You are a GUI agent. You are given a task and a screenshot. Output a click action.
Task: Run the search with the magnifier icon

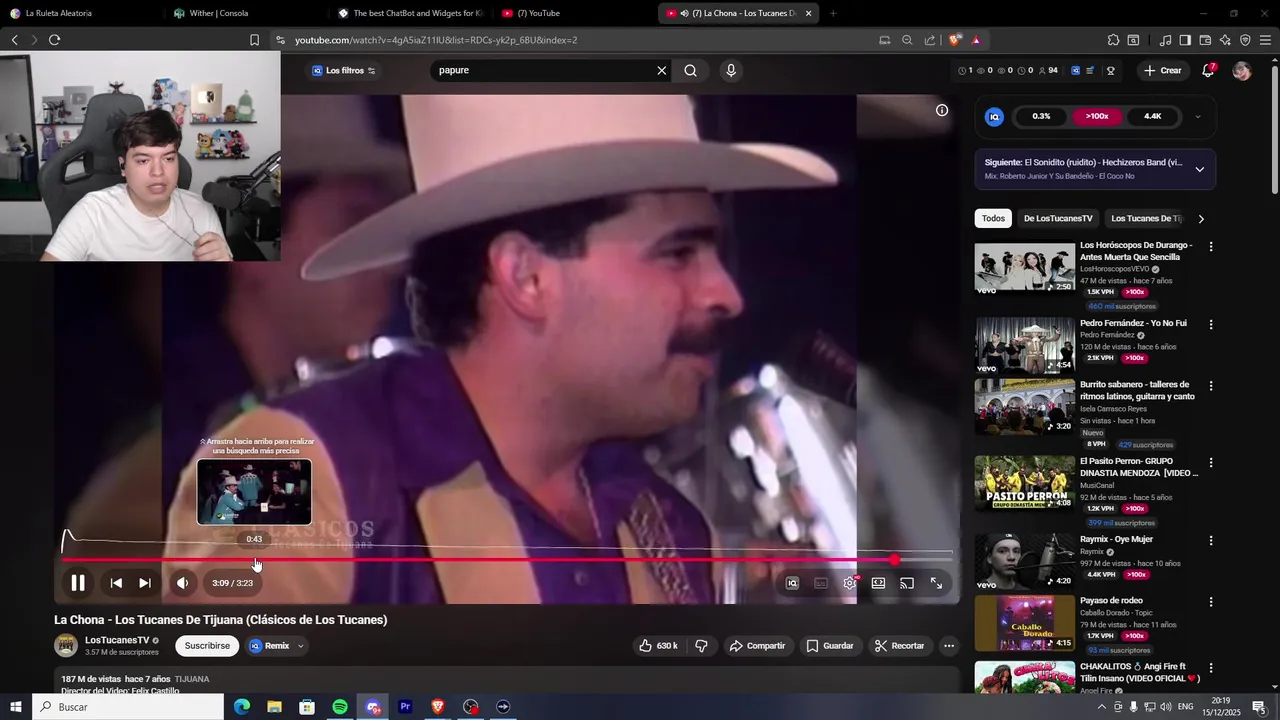click(690, 71)
